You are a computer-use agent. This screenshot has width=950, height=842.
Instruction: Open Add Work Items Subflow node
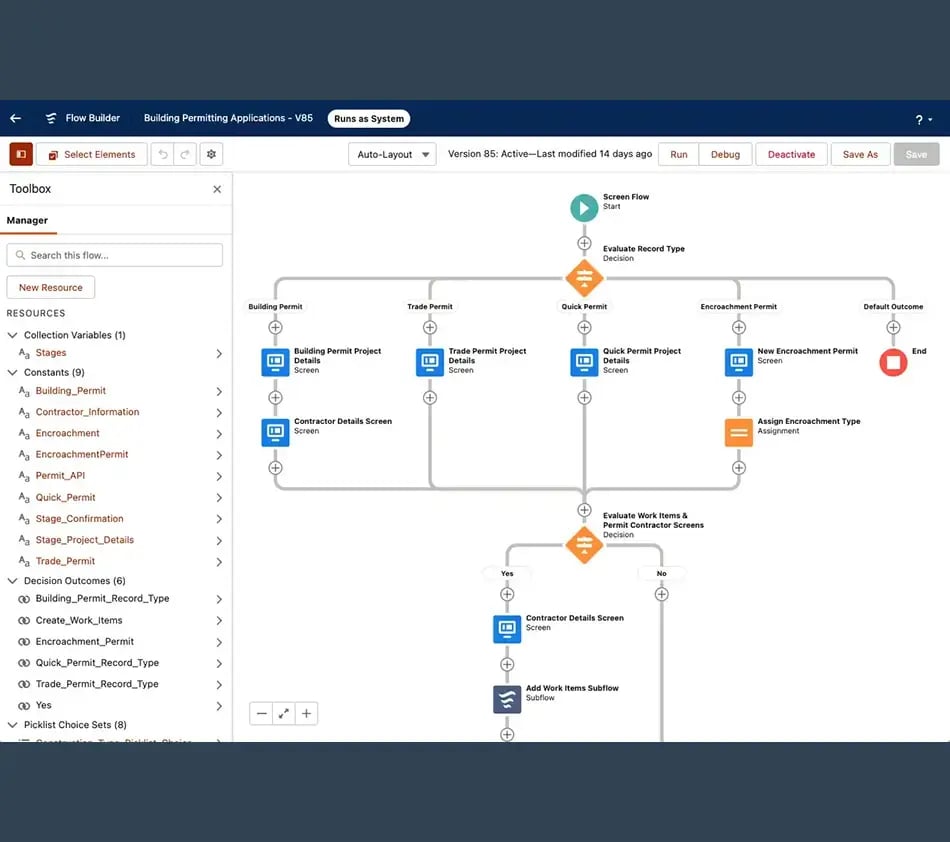pyautogui.click(x=507, y=700)
